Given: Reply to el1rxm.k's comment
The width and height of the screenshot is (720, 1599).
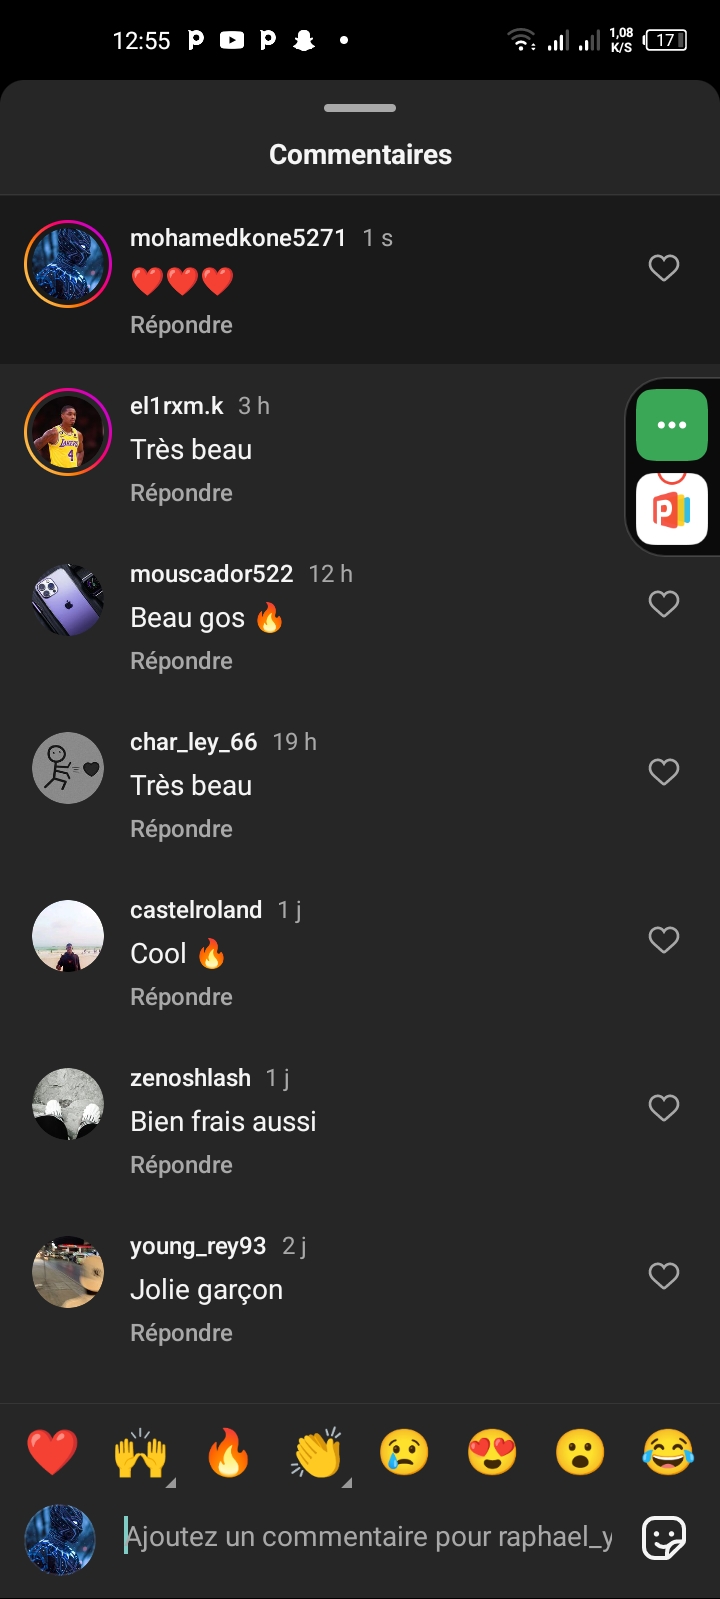Looking at the screenshot, I should tap(181, 493).
